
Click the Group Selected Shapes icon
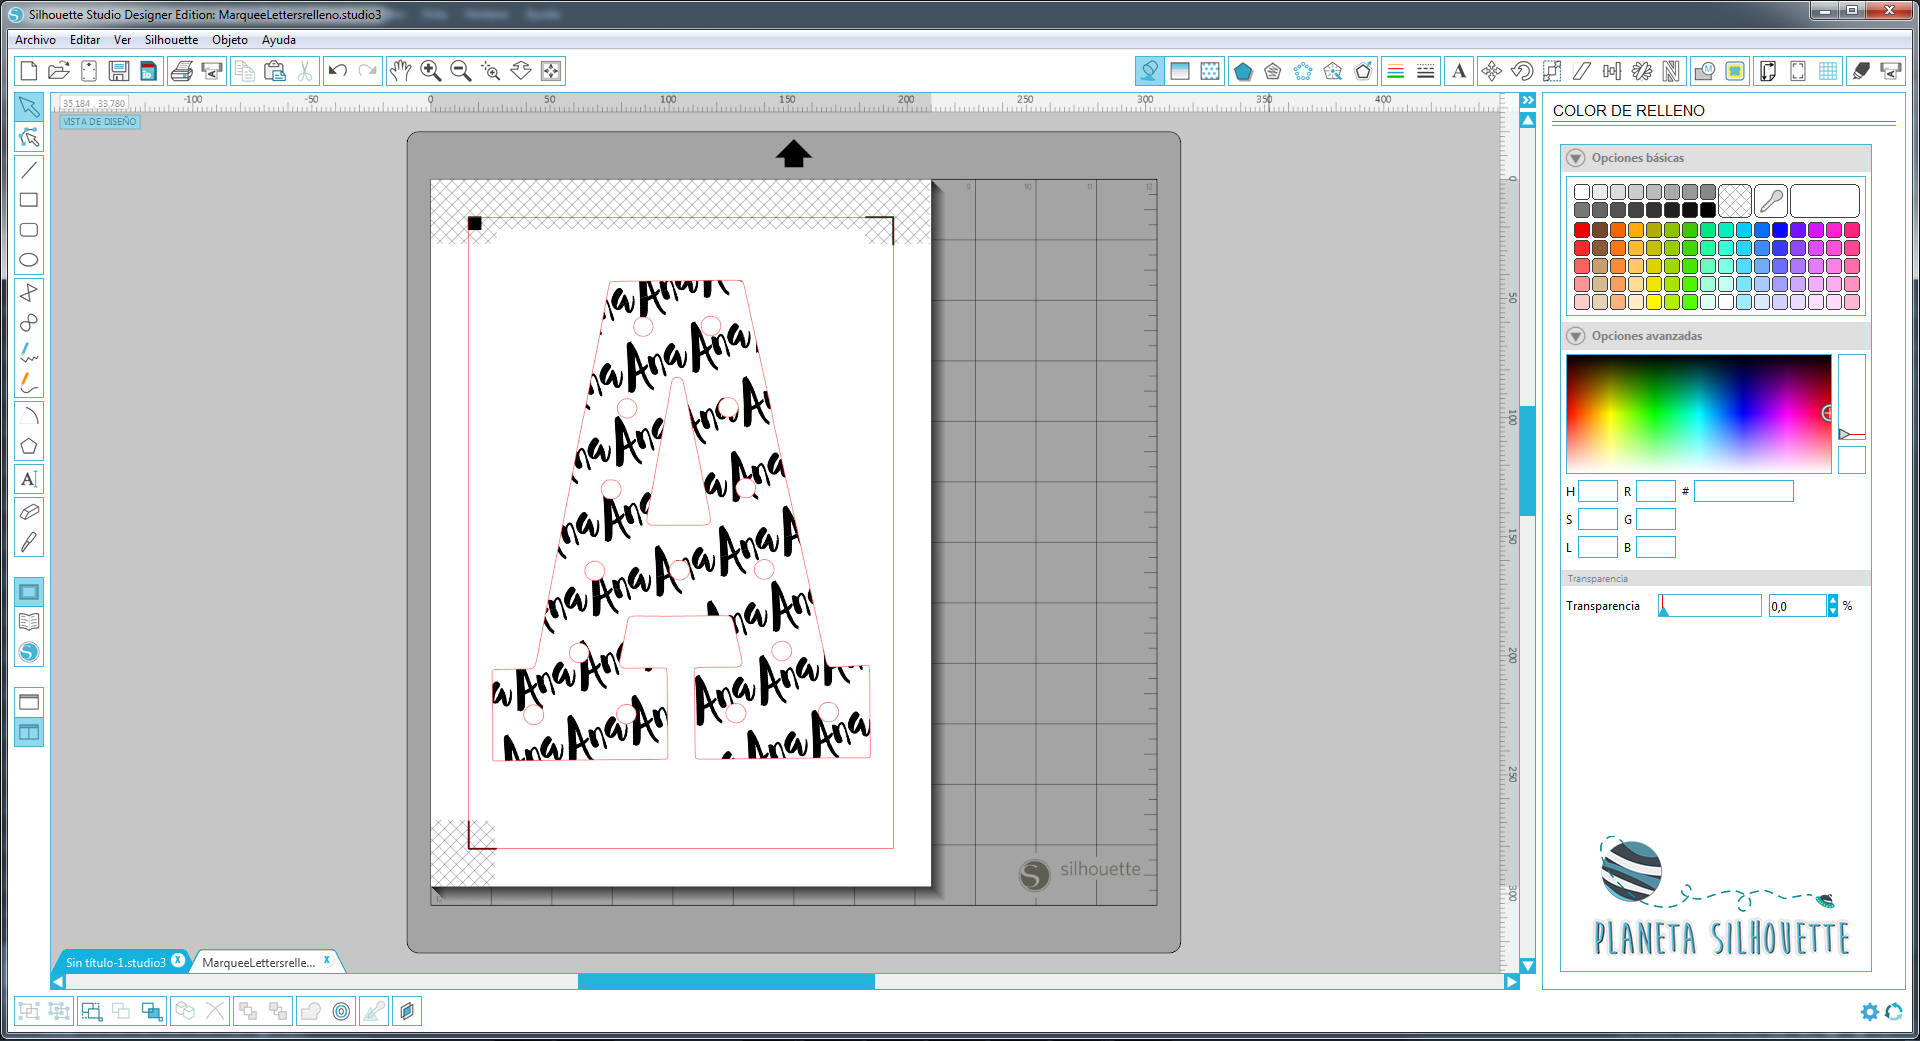coord(29,1011)
